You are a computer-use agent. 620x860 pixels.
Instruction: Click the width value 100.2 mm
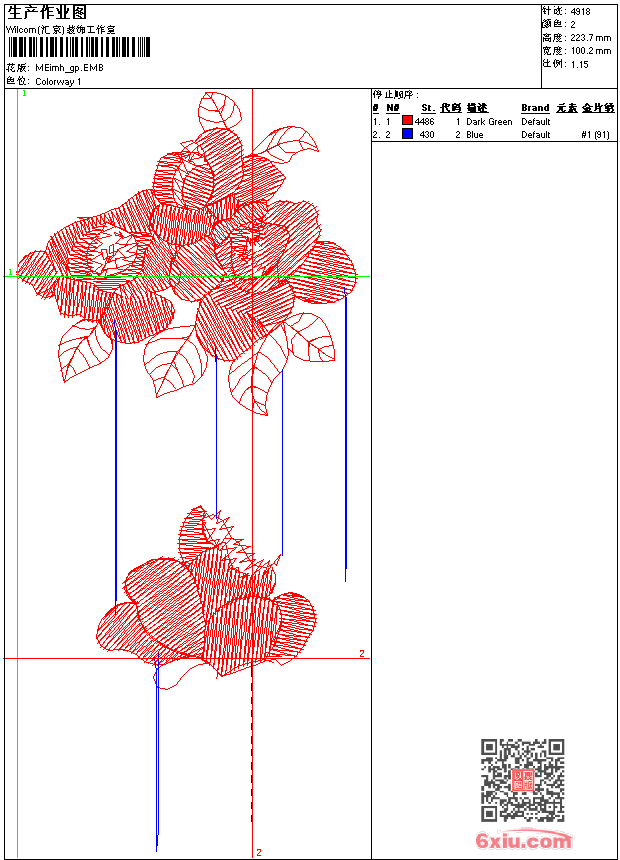(x=590, y=50)
